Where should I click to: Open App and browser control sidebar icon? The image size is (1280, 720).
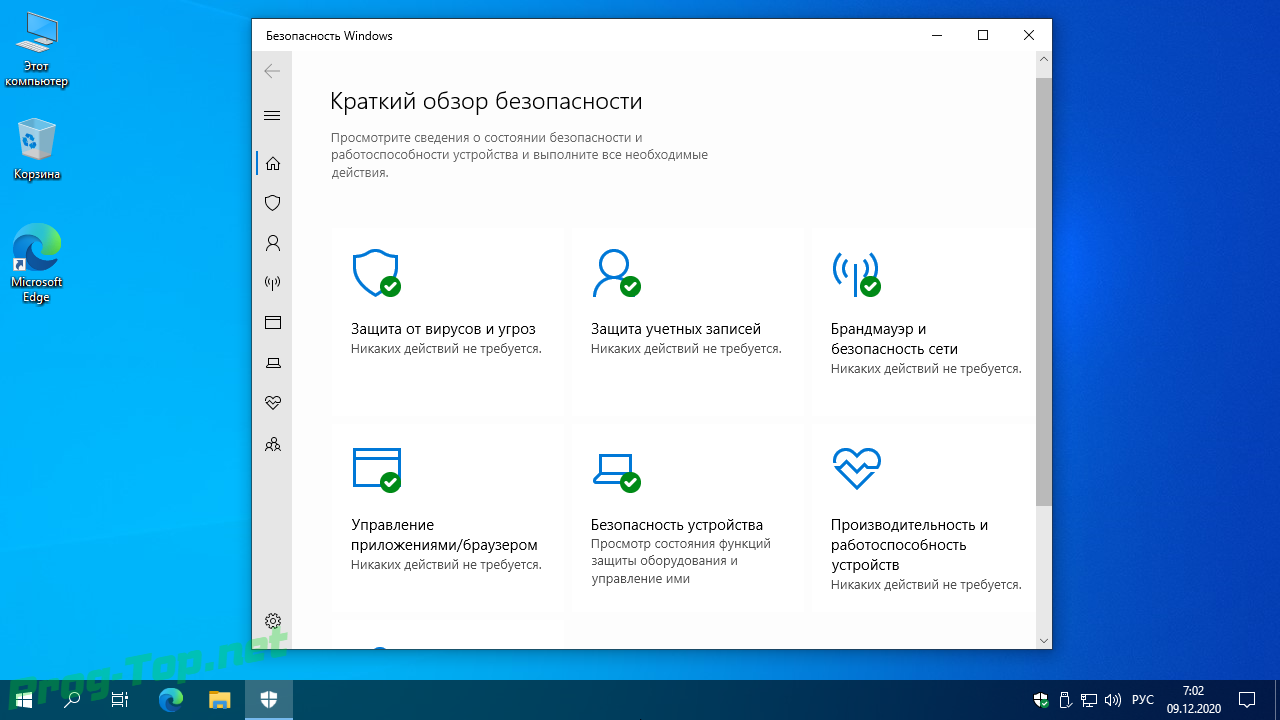click(272, 323)
